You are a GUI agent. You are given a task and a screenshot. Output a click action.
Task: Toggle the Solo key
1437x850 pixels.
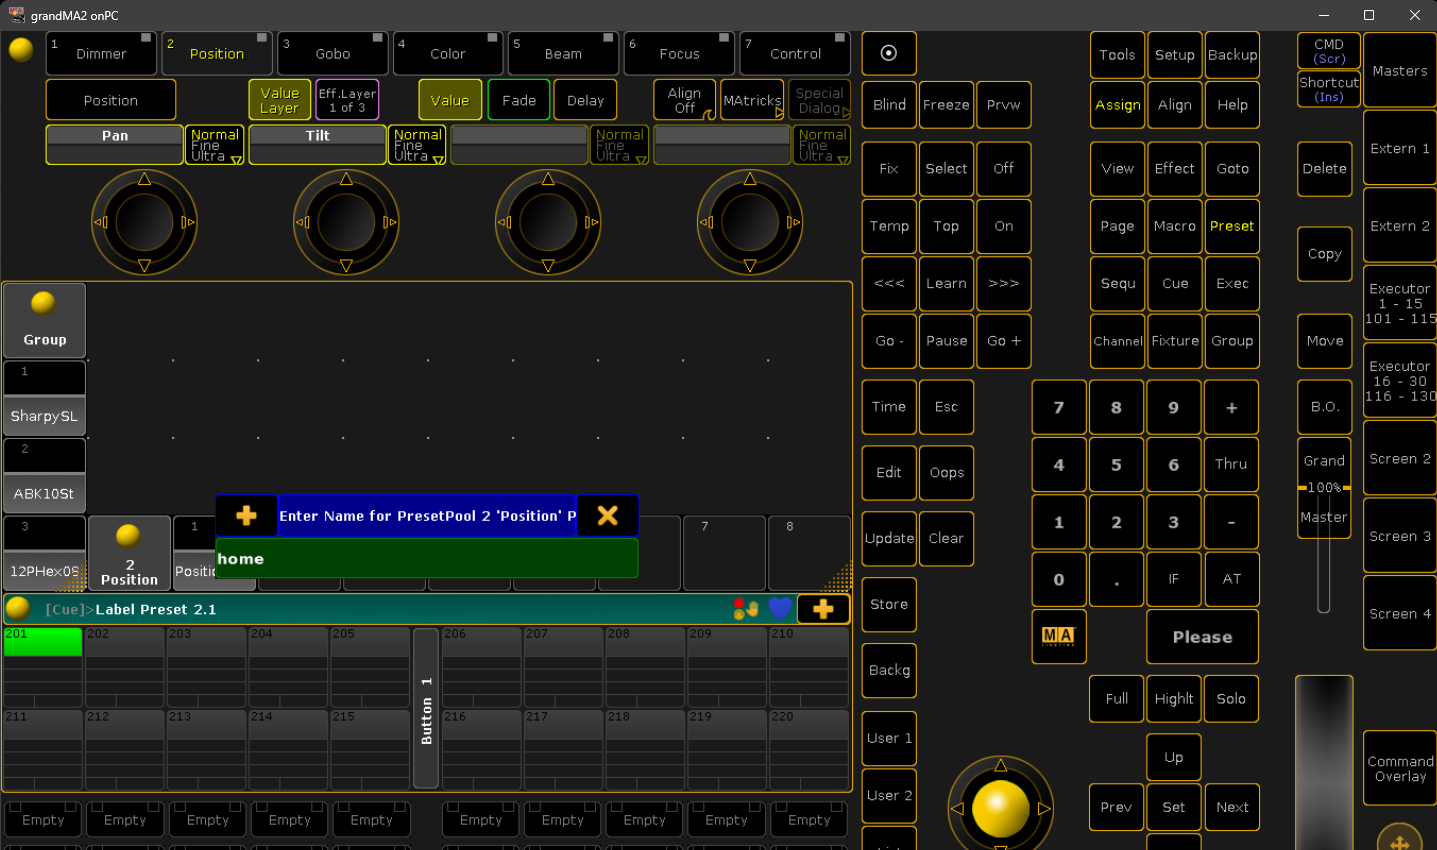[1231, 699]
